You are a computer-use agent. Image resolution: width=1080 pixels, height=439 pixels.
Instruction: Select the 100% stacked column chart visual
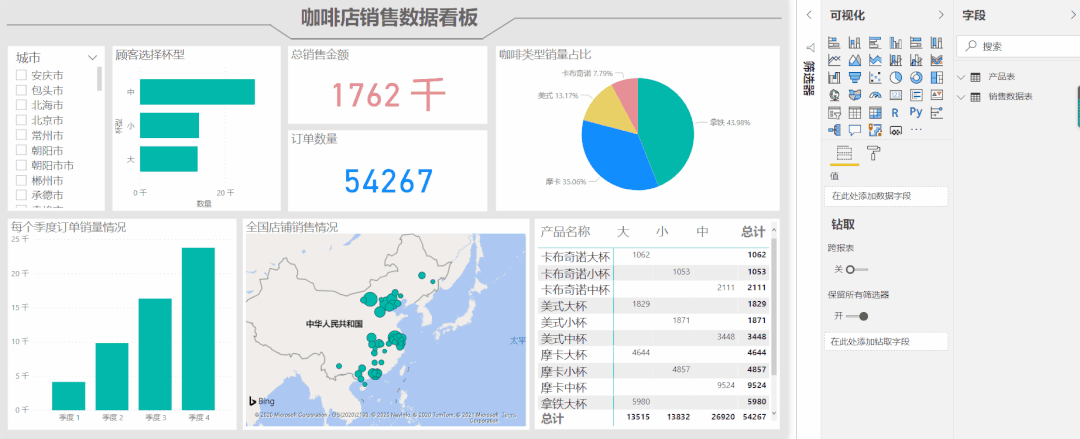(x=937, y=43)
